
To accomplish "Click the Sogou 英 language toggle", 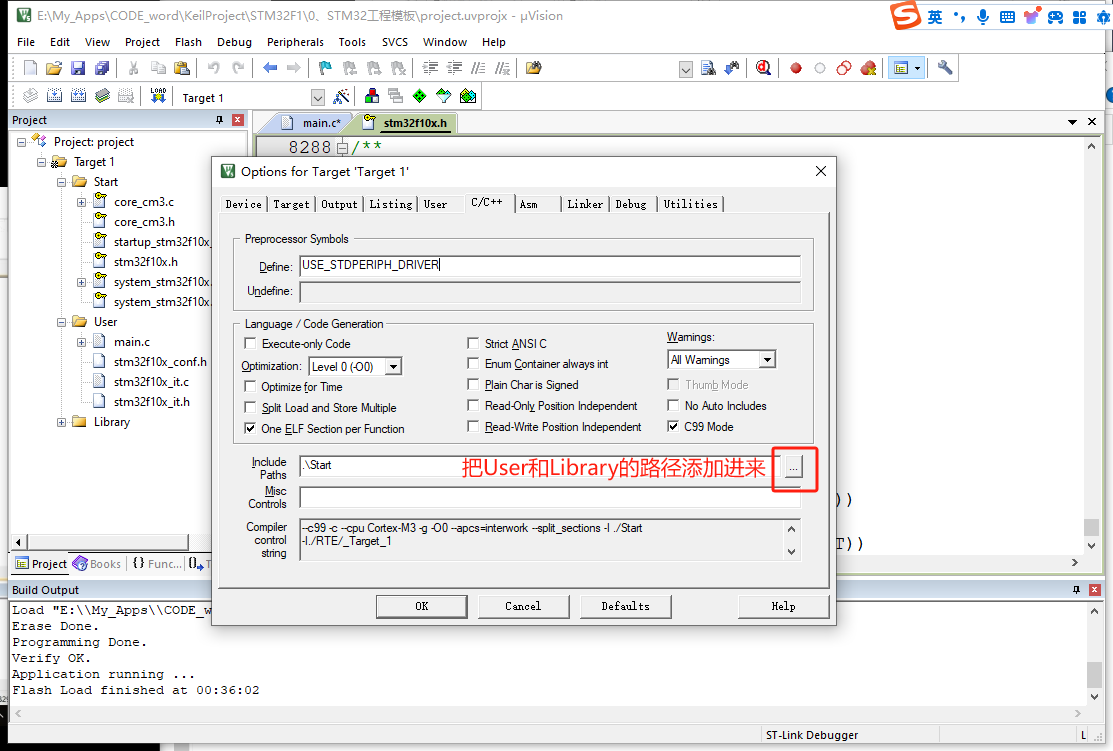I will click(x=936, y=17).
